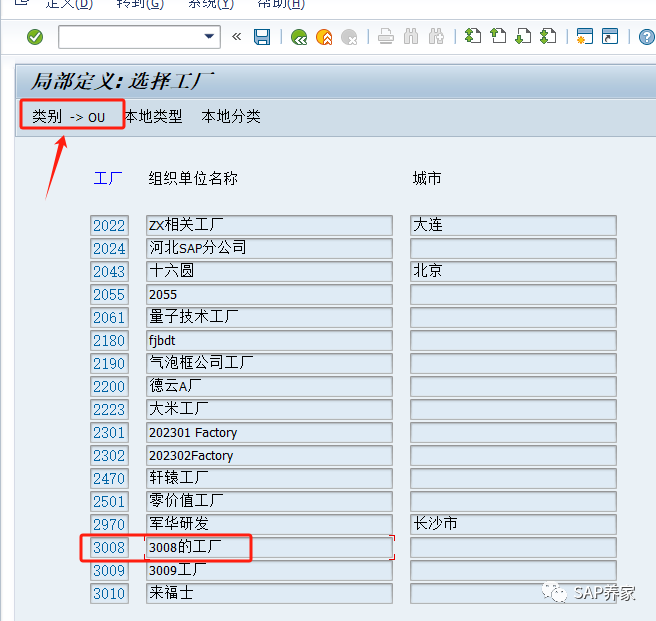Go to First Page icon

(x=473, y=36)
